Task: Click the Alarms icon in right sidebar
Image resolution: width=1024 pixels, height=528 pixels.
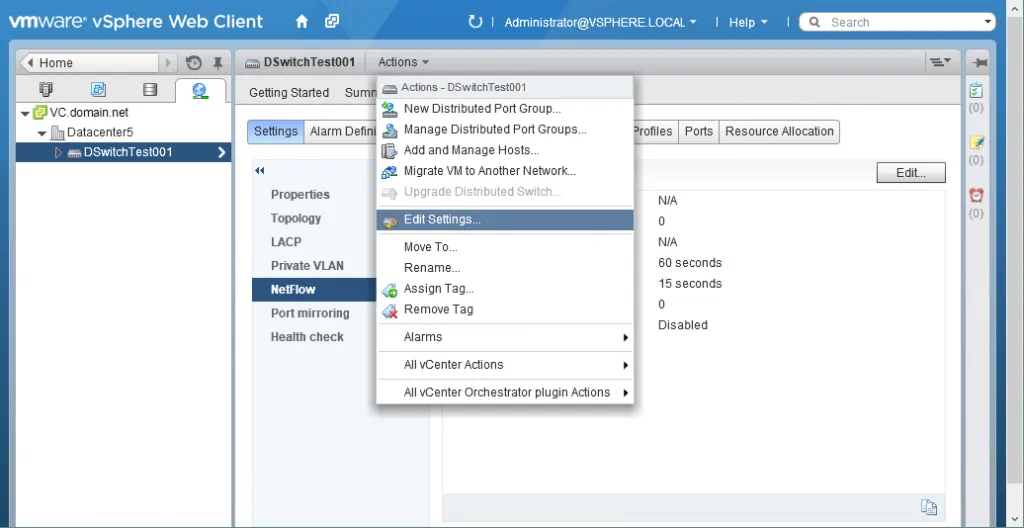Action: pos(976,196)
